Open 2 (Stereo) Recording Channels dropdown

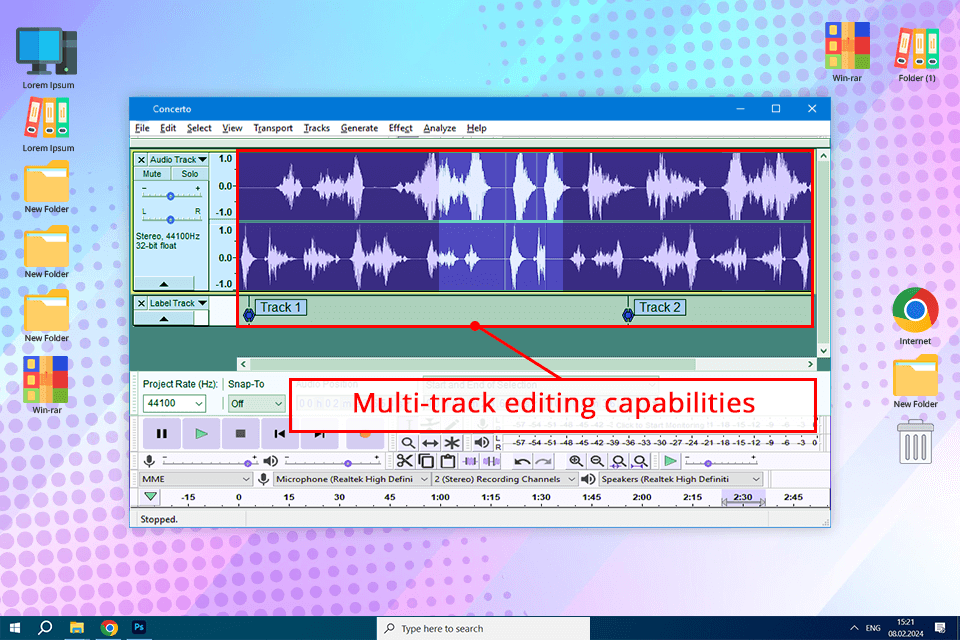tap(504, 479)
